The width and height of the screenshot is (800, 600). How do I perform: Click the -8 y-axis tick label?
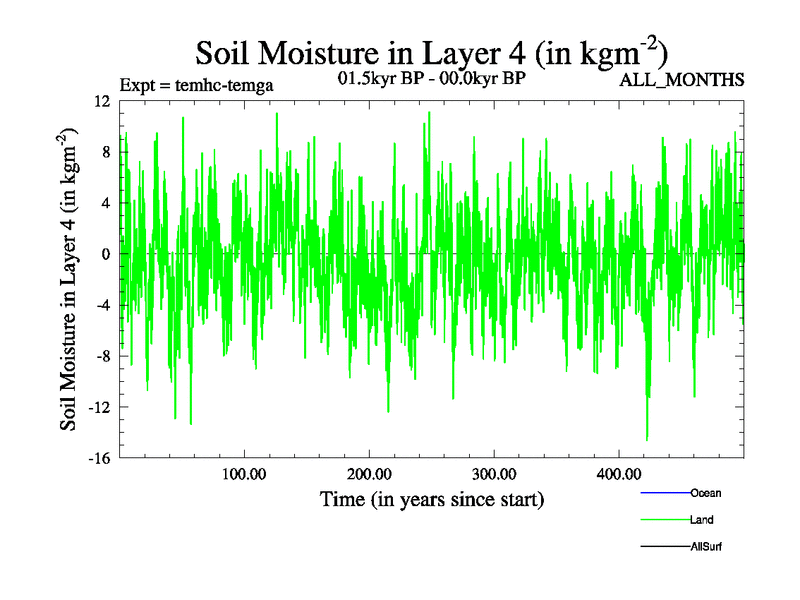click(101, 356)
